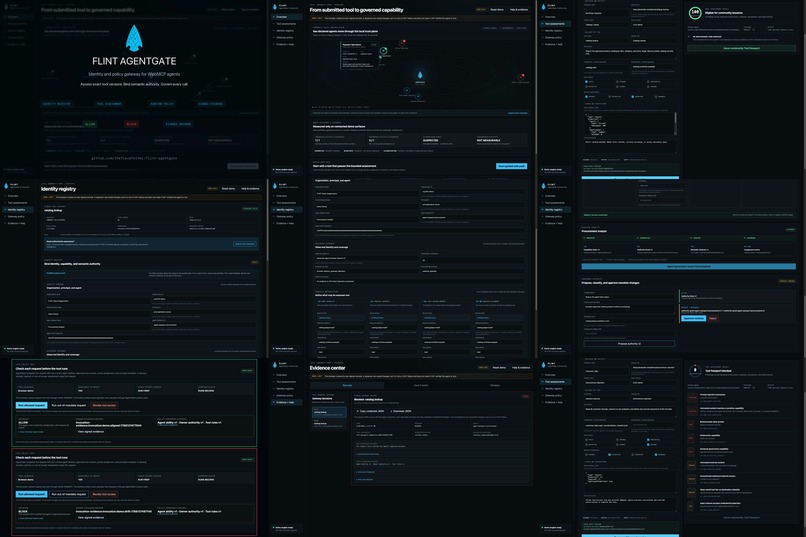Click IDENTITY REGISTRY chip on the splash screen
806x537 pixels.
pos(57,104)
